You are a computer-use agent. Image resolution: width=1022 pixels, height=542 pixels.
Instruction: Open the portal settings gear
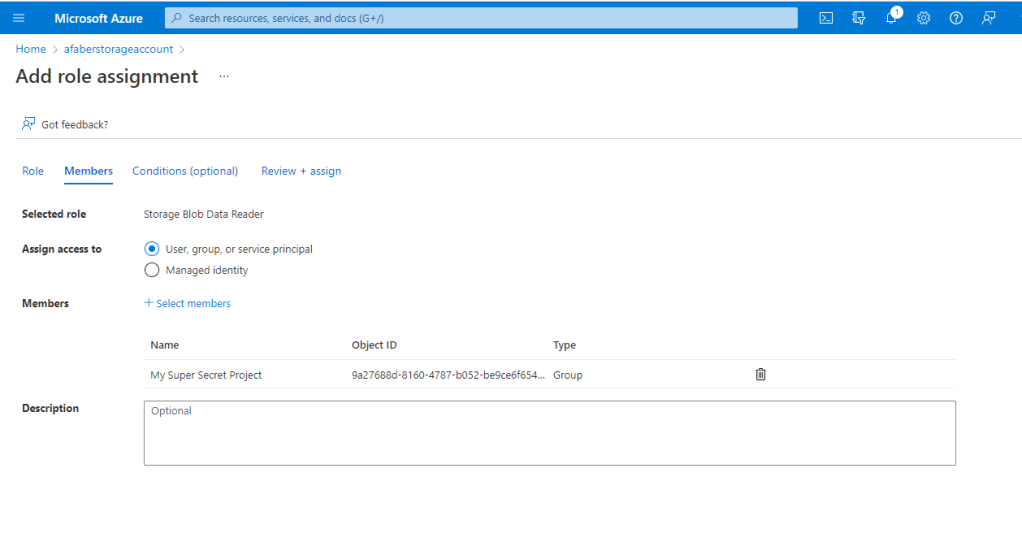coord(923,18)
